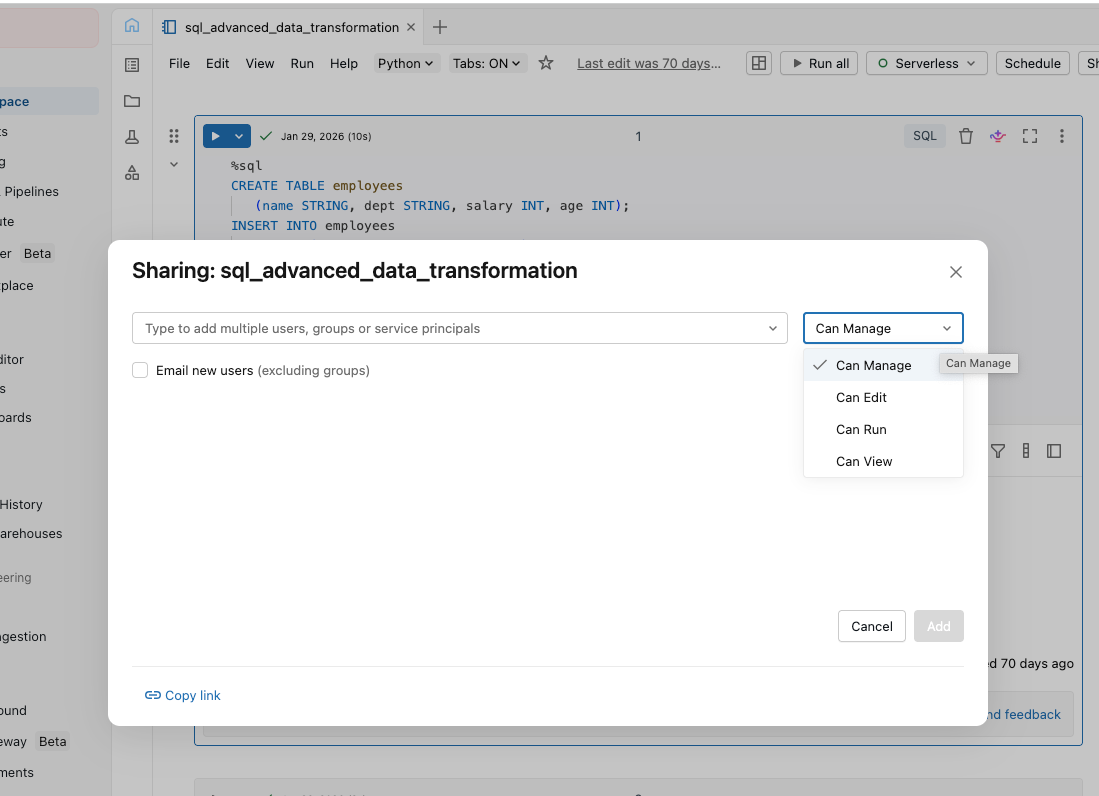Open the assistant sparkle icon in cell
The image size is (1099, 796).
tap(997, 136)
